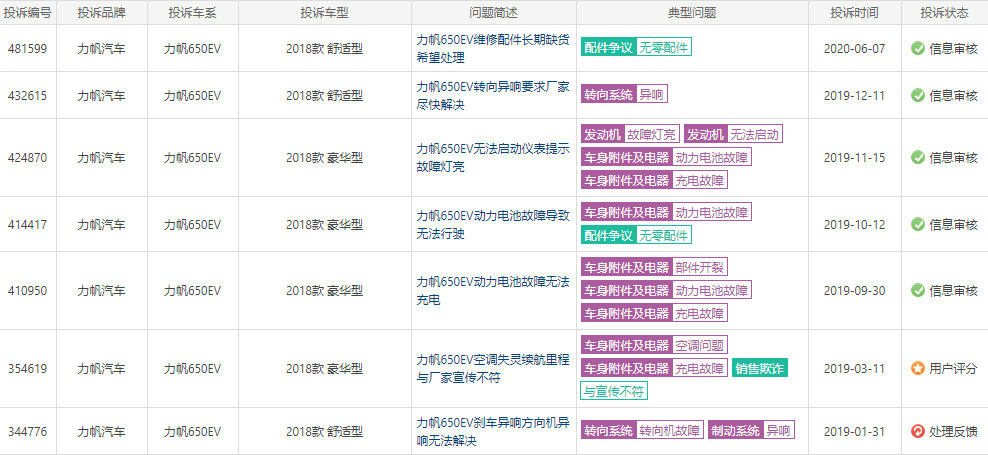
Task: Click 异响 tag in row 432615
Action: tap(652, 95)
